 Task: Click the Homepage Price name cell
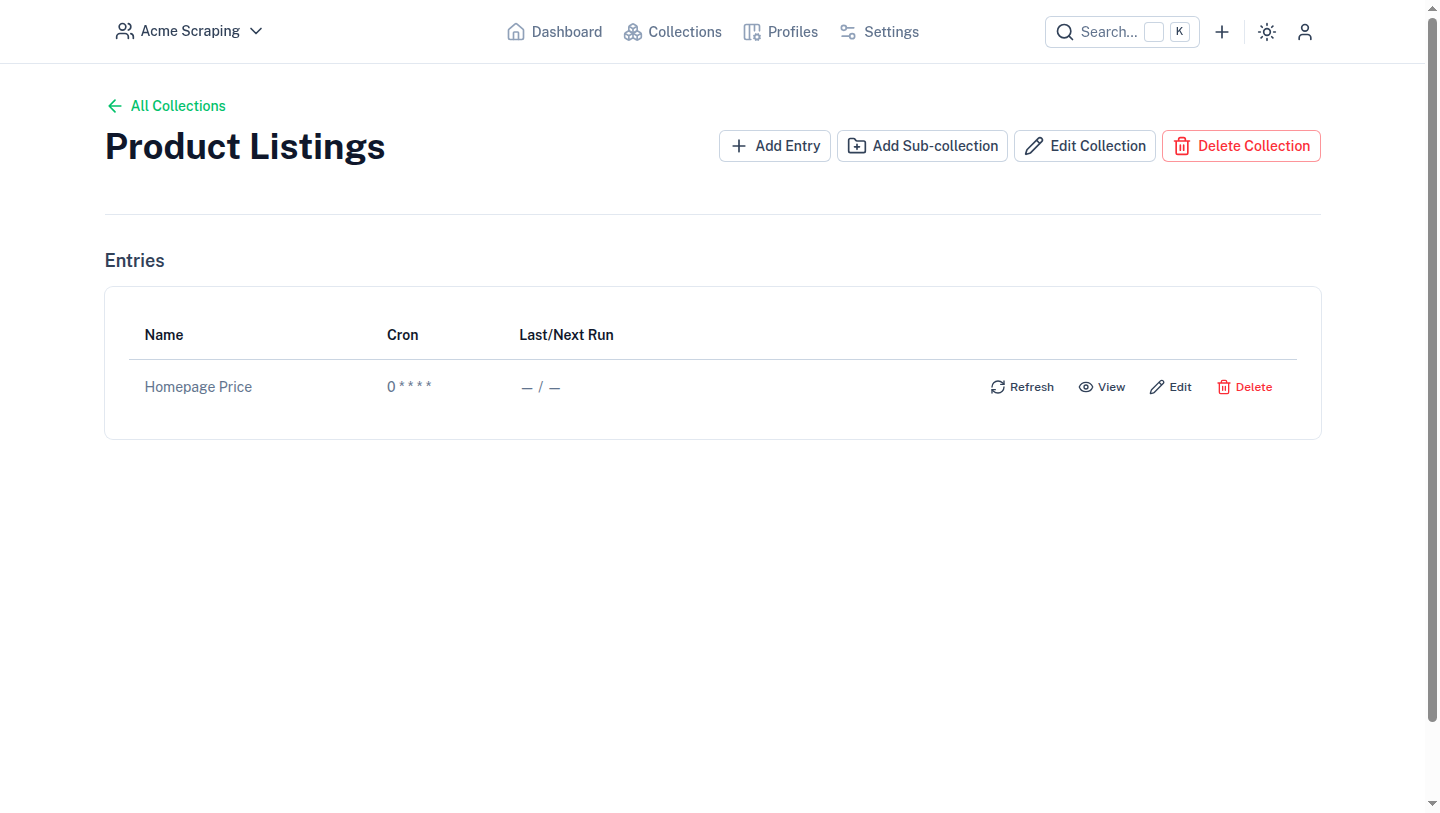pos(198,387)
